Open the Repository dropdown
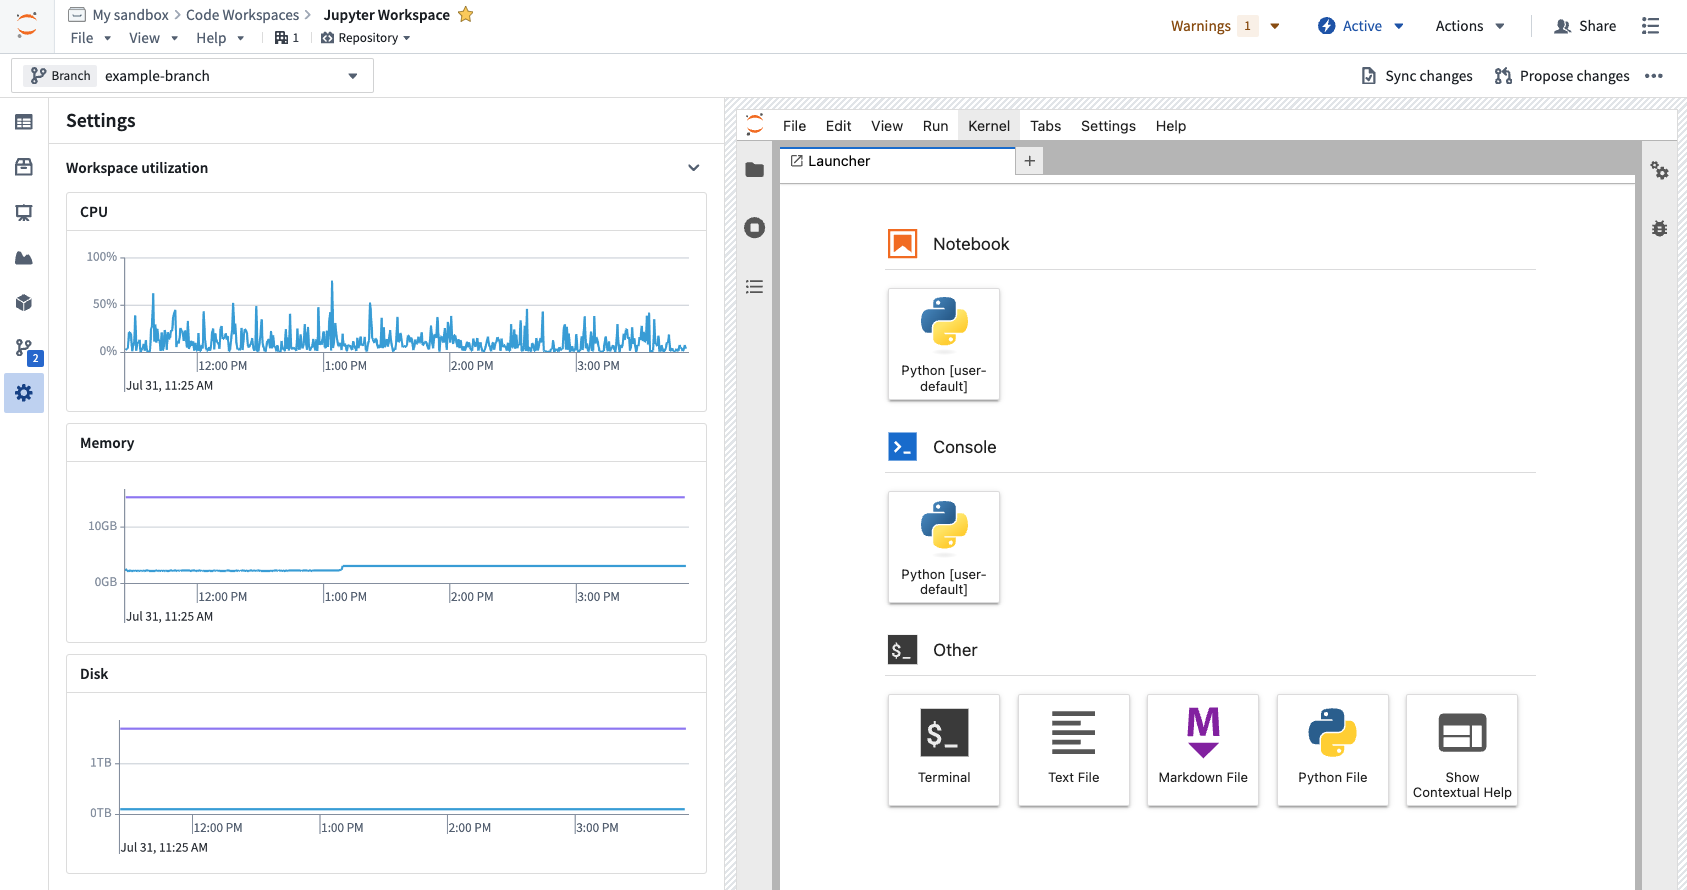Screen dimensions: 1687x890 [x=366, y=38]
